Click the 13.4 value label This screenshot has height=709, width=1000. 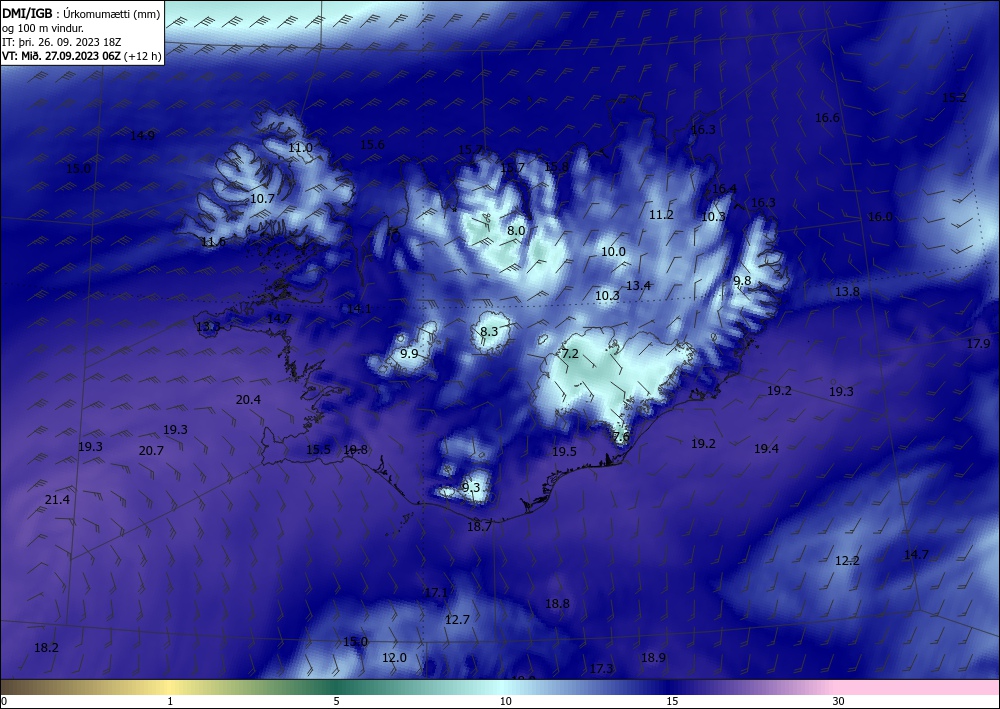click(638, 285)
